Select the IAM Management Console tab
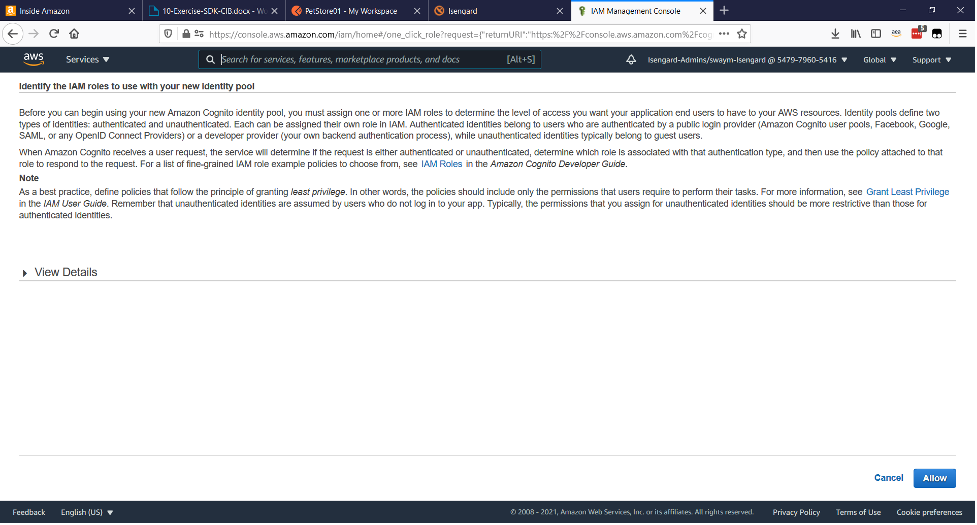The height and width of the screenshot is (525, 977). 642,11
